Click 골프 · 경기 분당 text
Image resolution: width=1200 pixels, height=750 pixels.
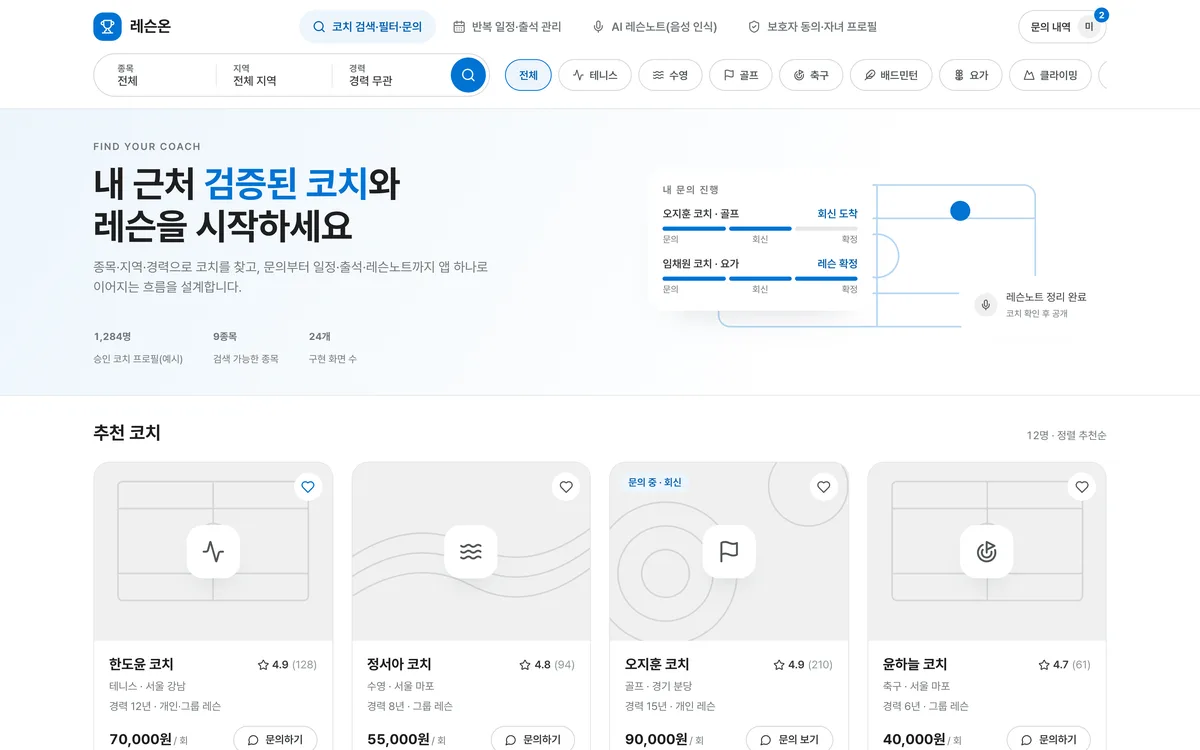pos(658,686)
